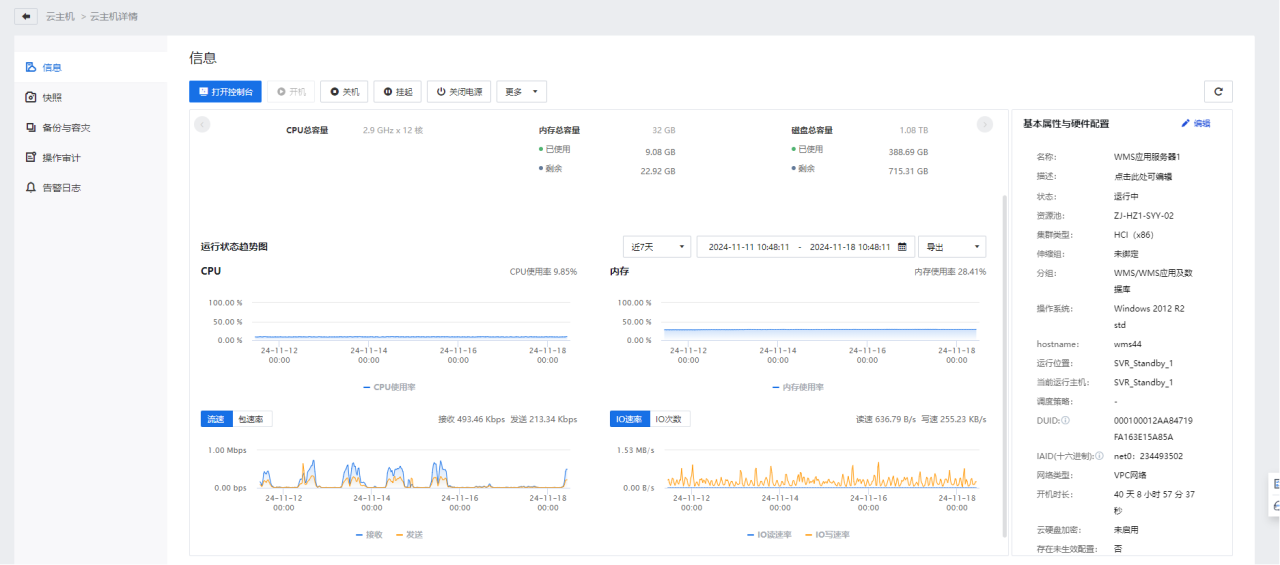Expand the 近7天 time range dropdown
This screenshot has height=565, width=1280.
tap(656, 247)
